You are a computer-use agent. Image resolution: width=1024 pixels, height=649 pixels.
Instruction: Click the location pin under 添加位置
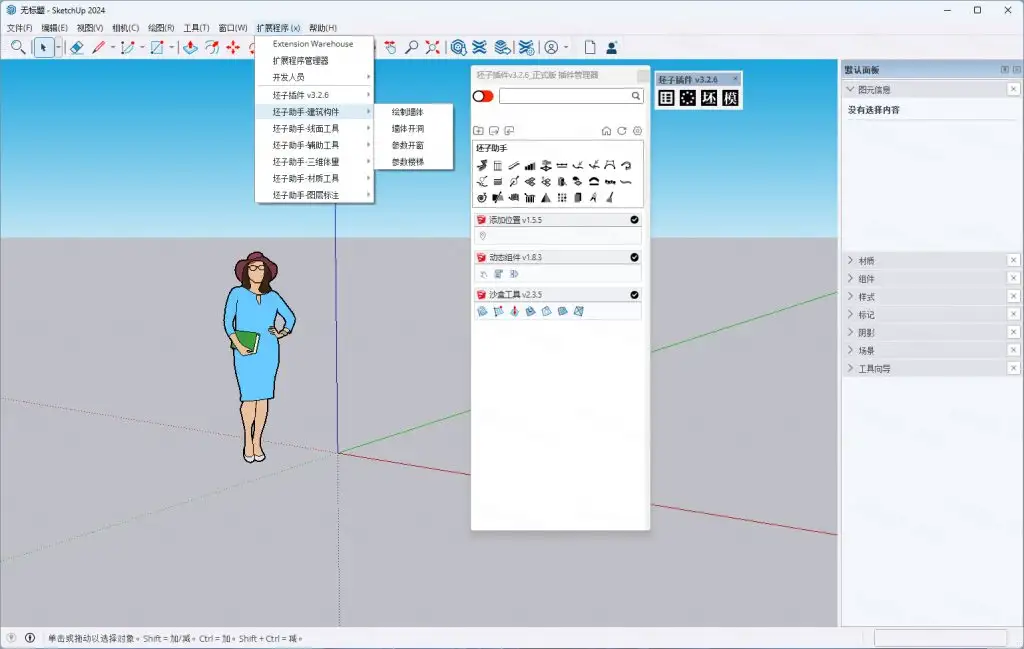pyautogui.click(x=483, y=236)
